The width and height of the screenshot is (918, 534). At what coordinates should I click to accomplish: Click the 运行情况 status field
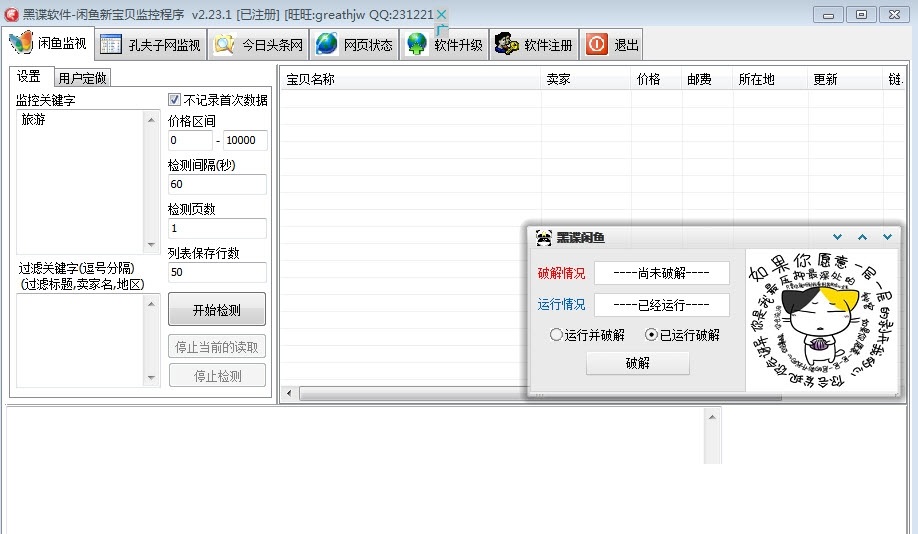(662, 304)
